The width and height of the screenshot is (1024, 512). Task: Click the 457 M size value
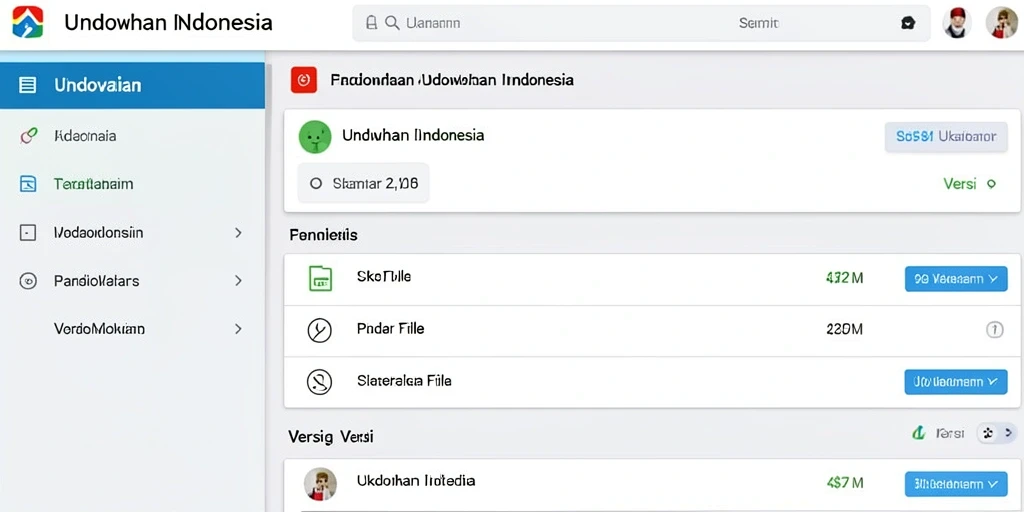pos(844,483)
